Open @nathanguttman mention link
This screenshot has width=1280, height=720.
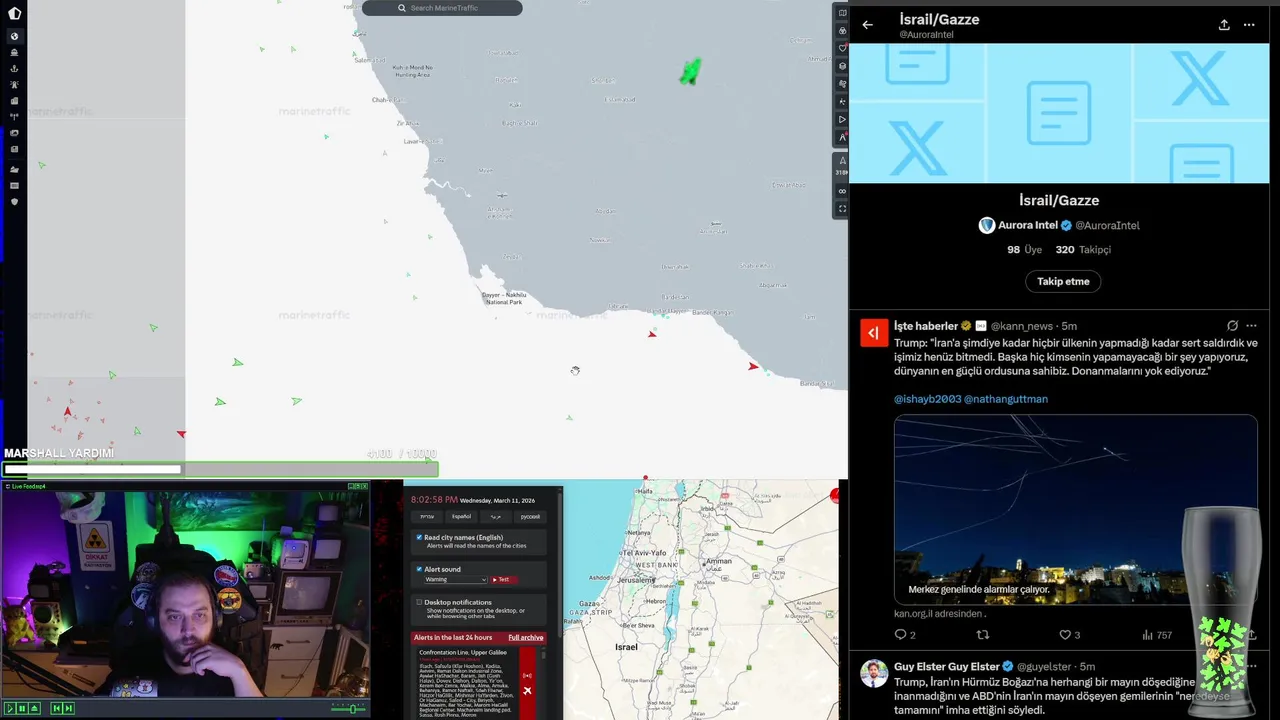pos(1006,399)
